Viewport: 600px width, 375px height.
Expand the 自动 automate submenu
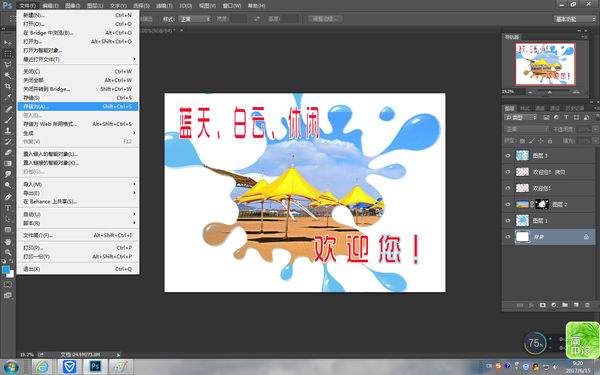coord(78,214)
